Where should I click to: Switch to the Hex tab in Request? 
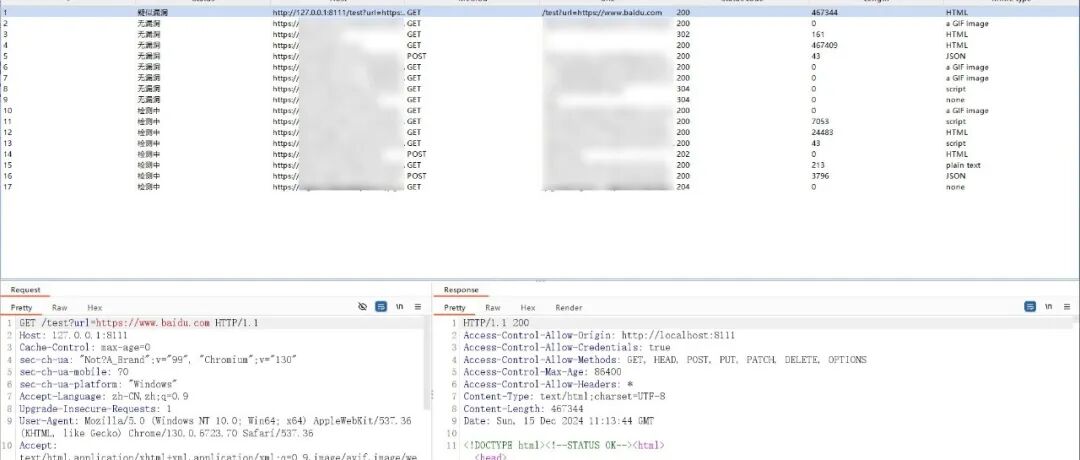pos(94,308)
